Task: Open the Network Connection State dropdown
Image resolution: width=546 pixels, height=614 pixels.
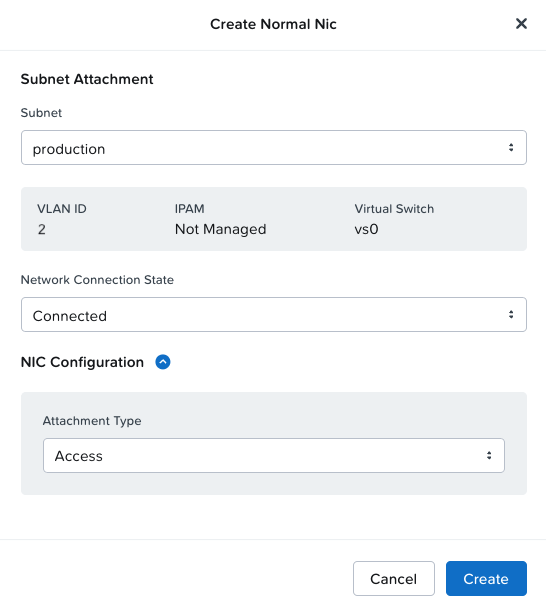Action: 274,314
